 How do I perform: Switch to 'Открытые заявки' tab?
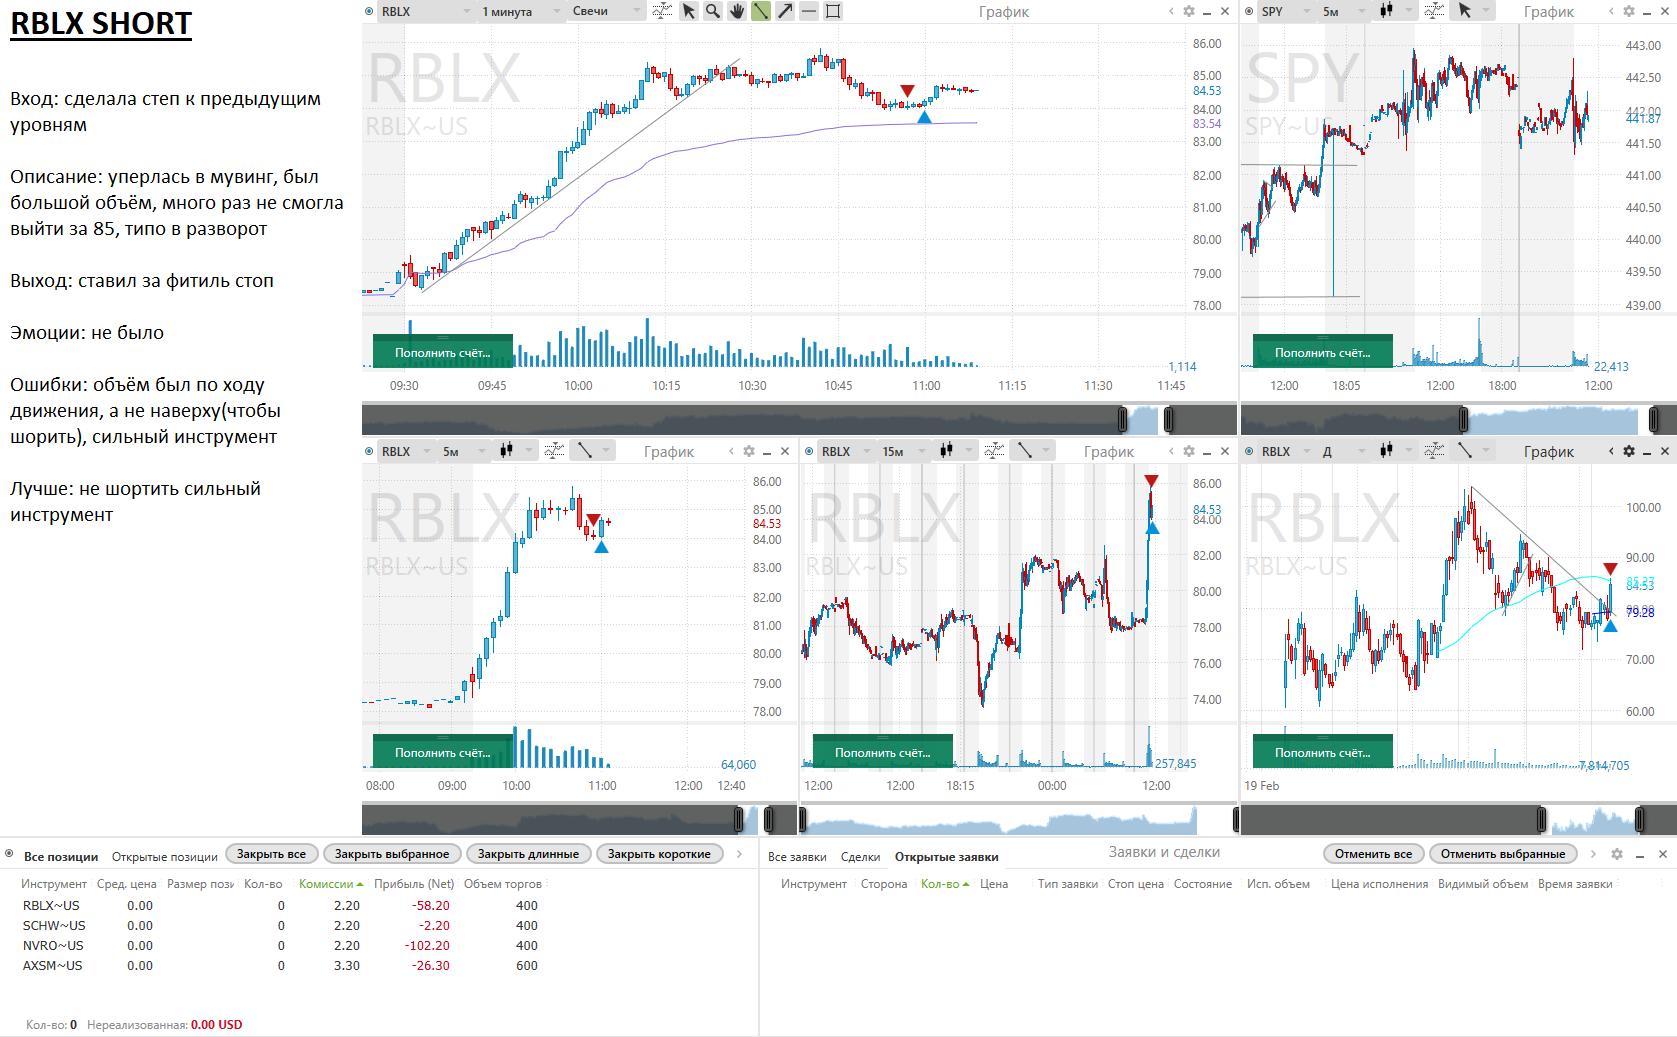(946, 857)
